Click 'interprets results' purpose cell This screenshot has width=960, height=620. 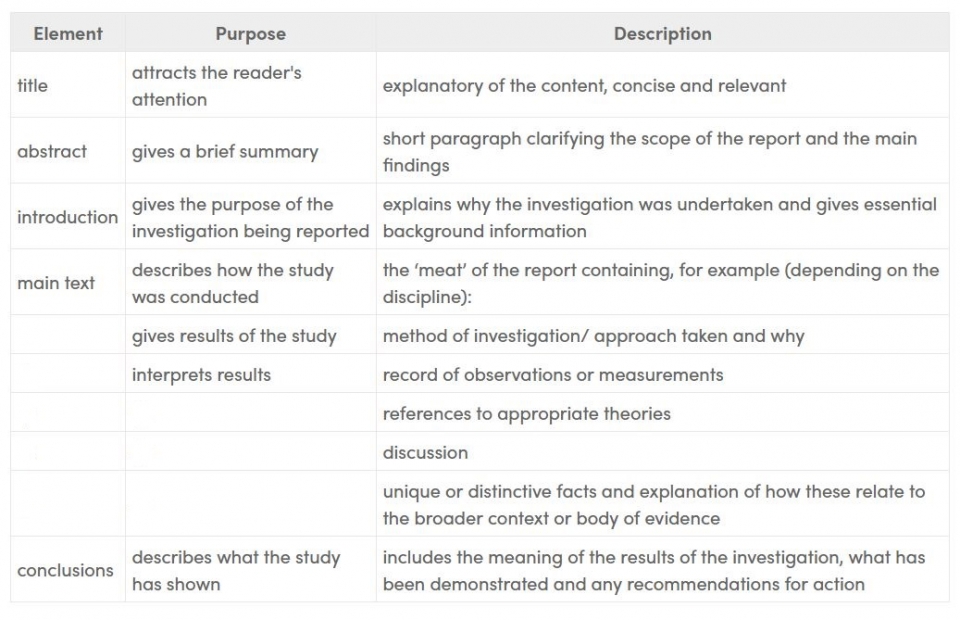[x=250, y=374]
